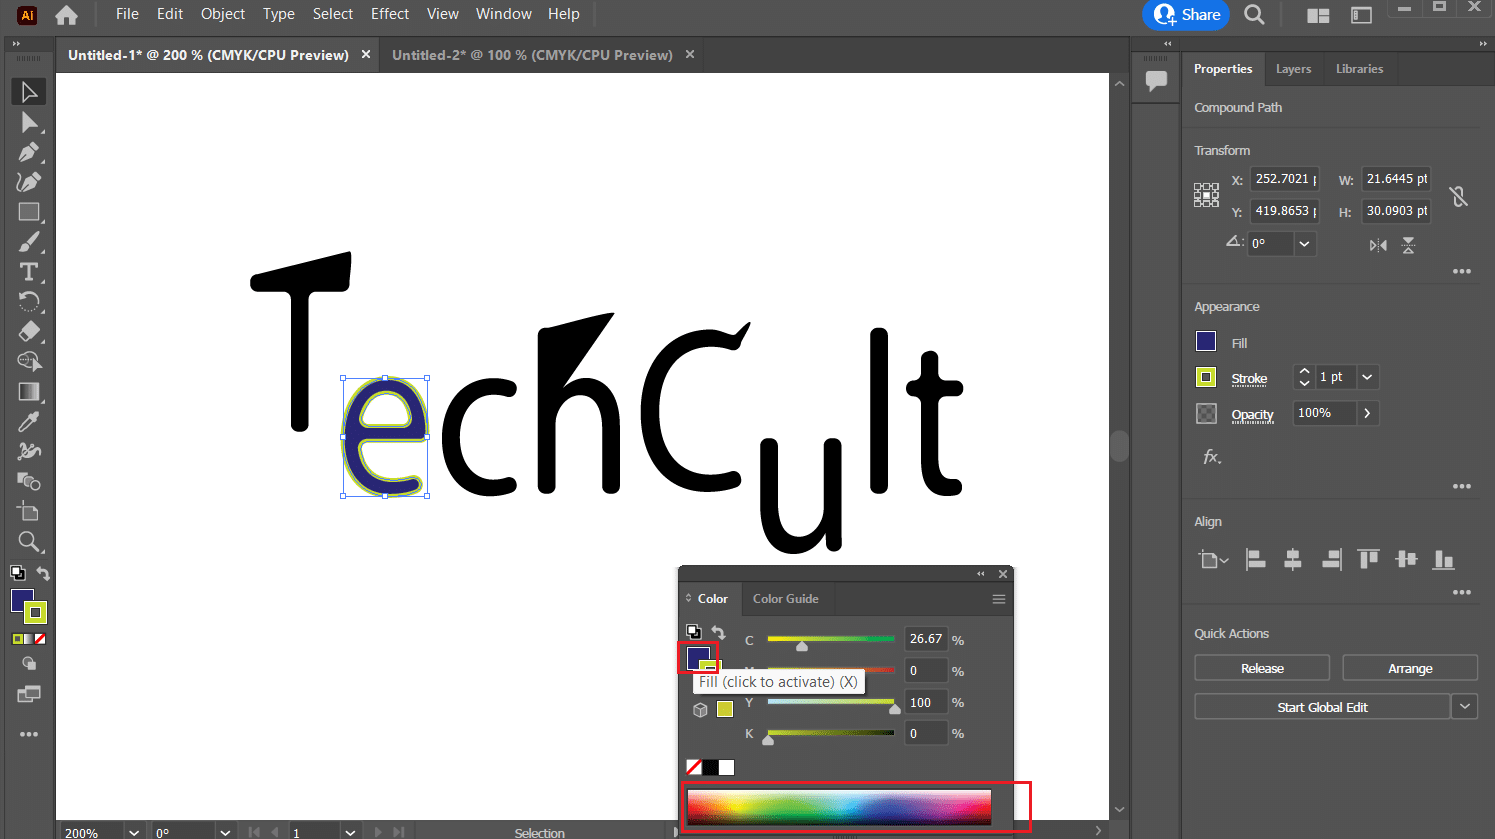The width and height of the screenshot is (1495, 839).
Task: Expand the Start Global Edit options arrow
Action: coord(1464,706)
